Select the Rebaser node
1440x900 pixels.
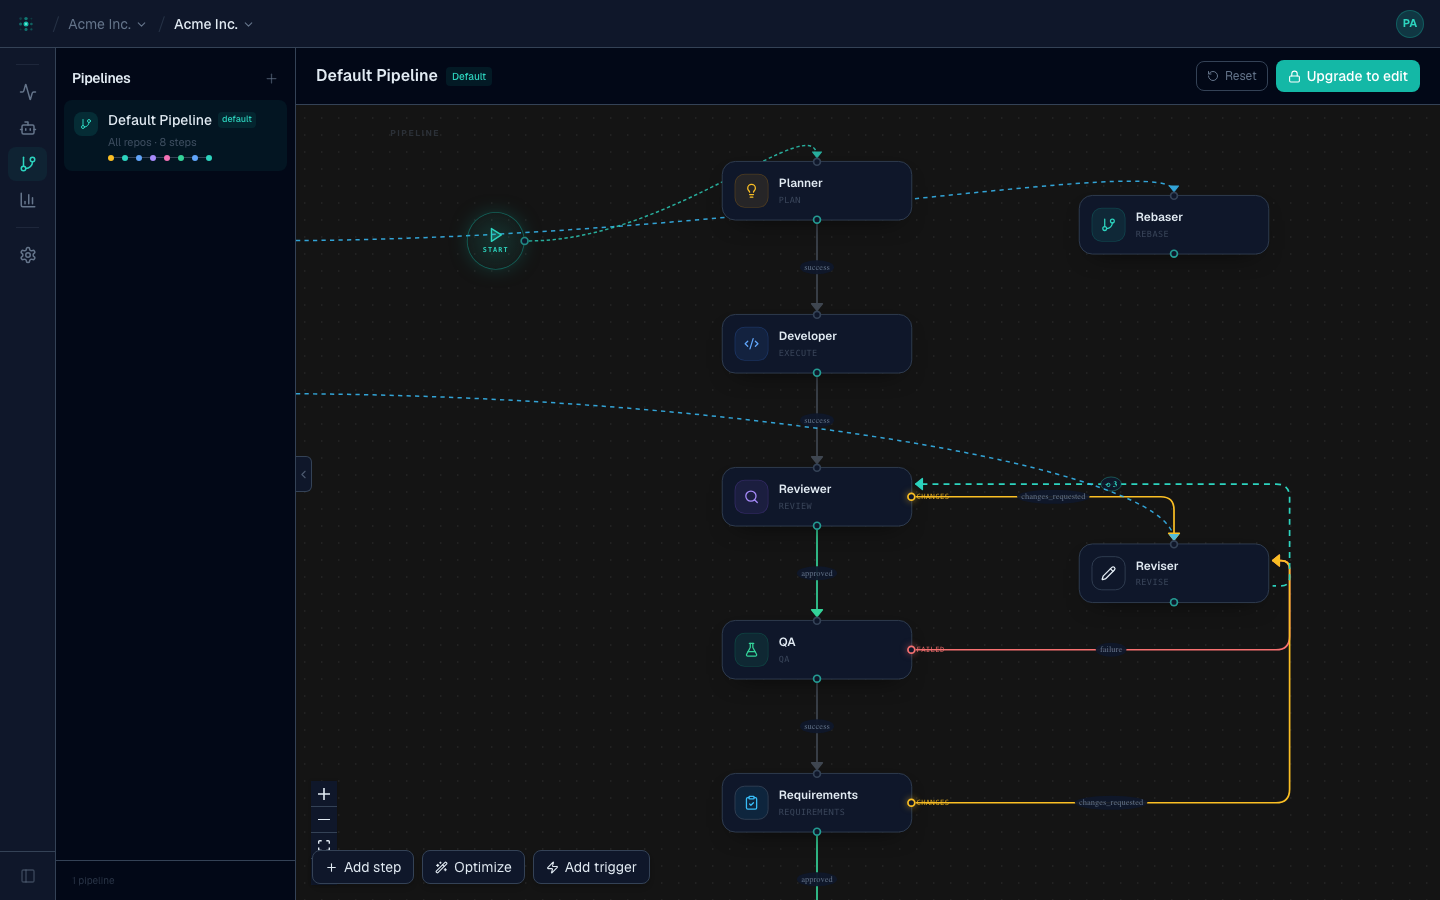(1174, 225)
